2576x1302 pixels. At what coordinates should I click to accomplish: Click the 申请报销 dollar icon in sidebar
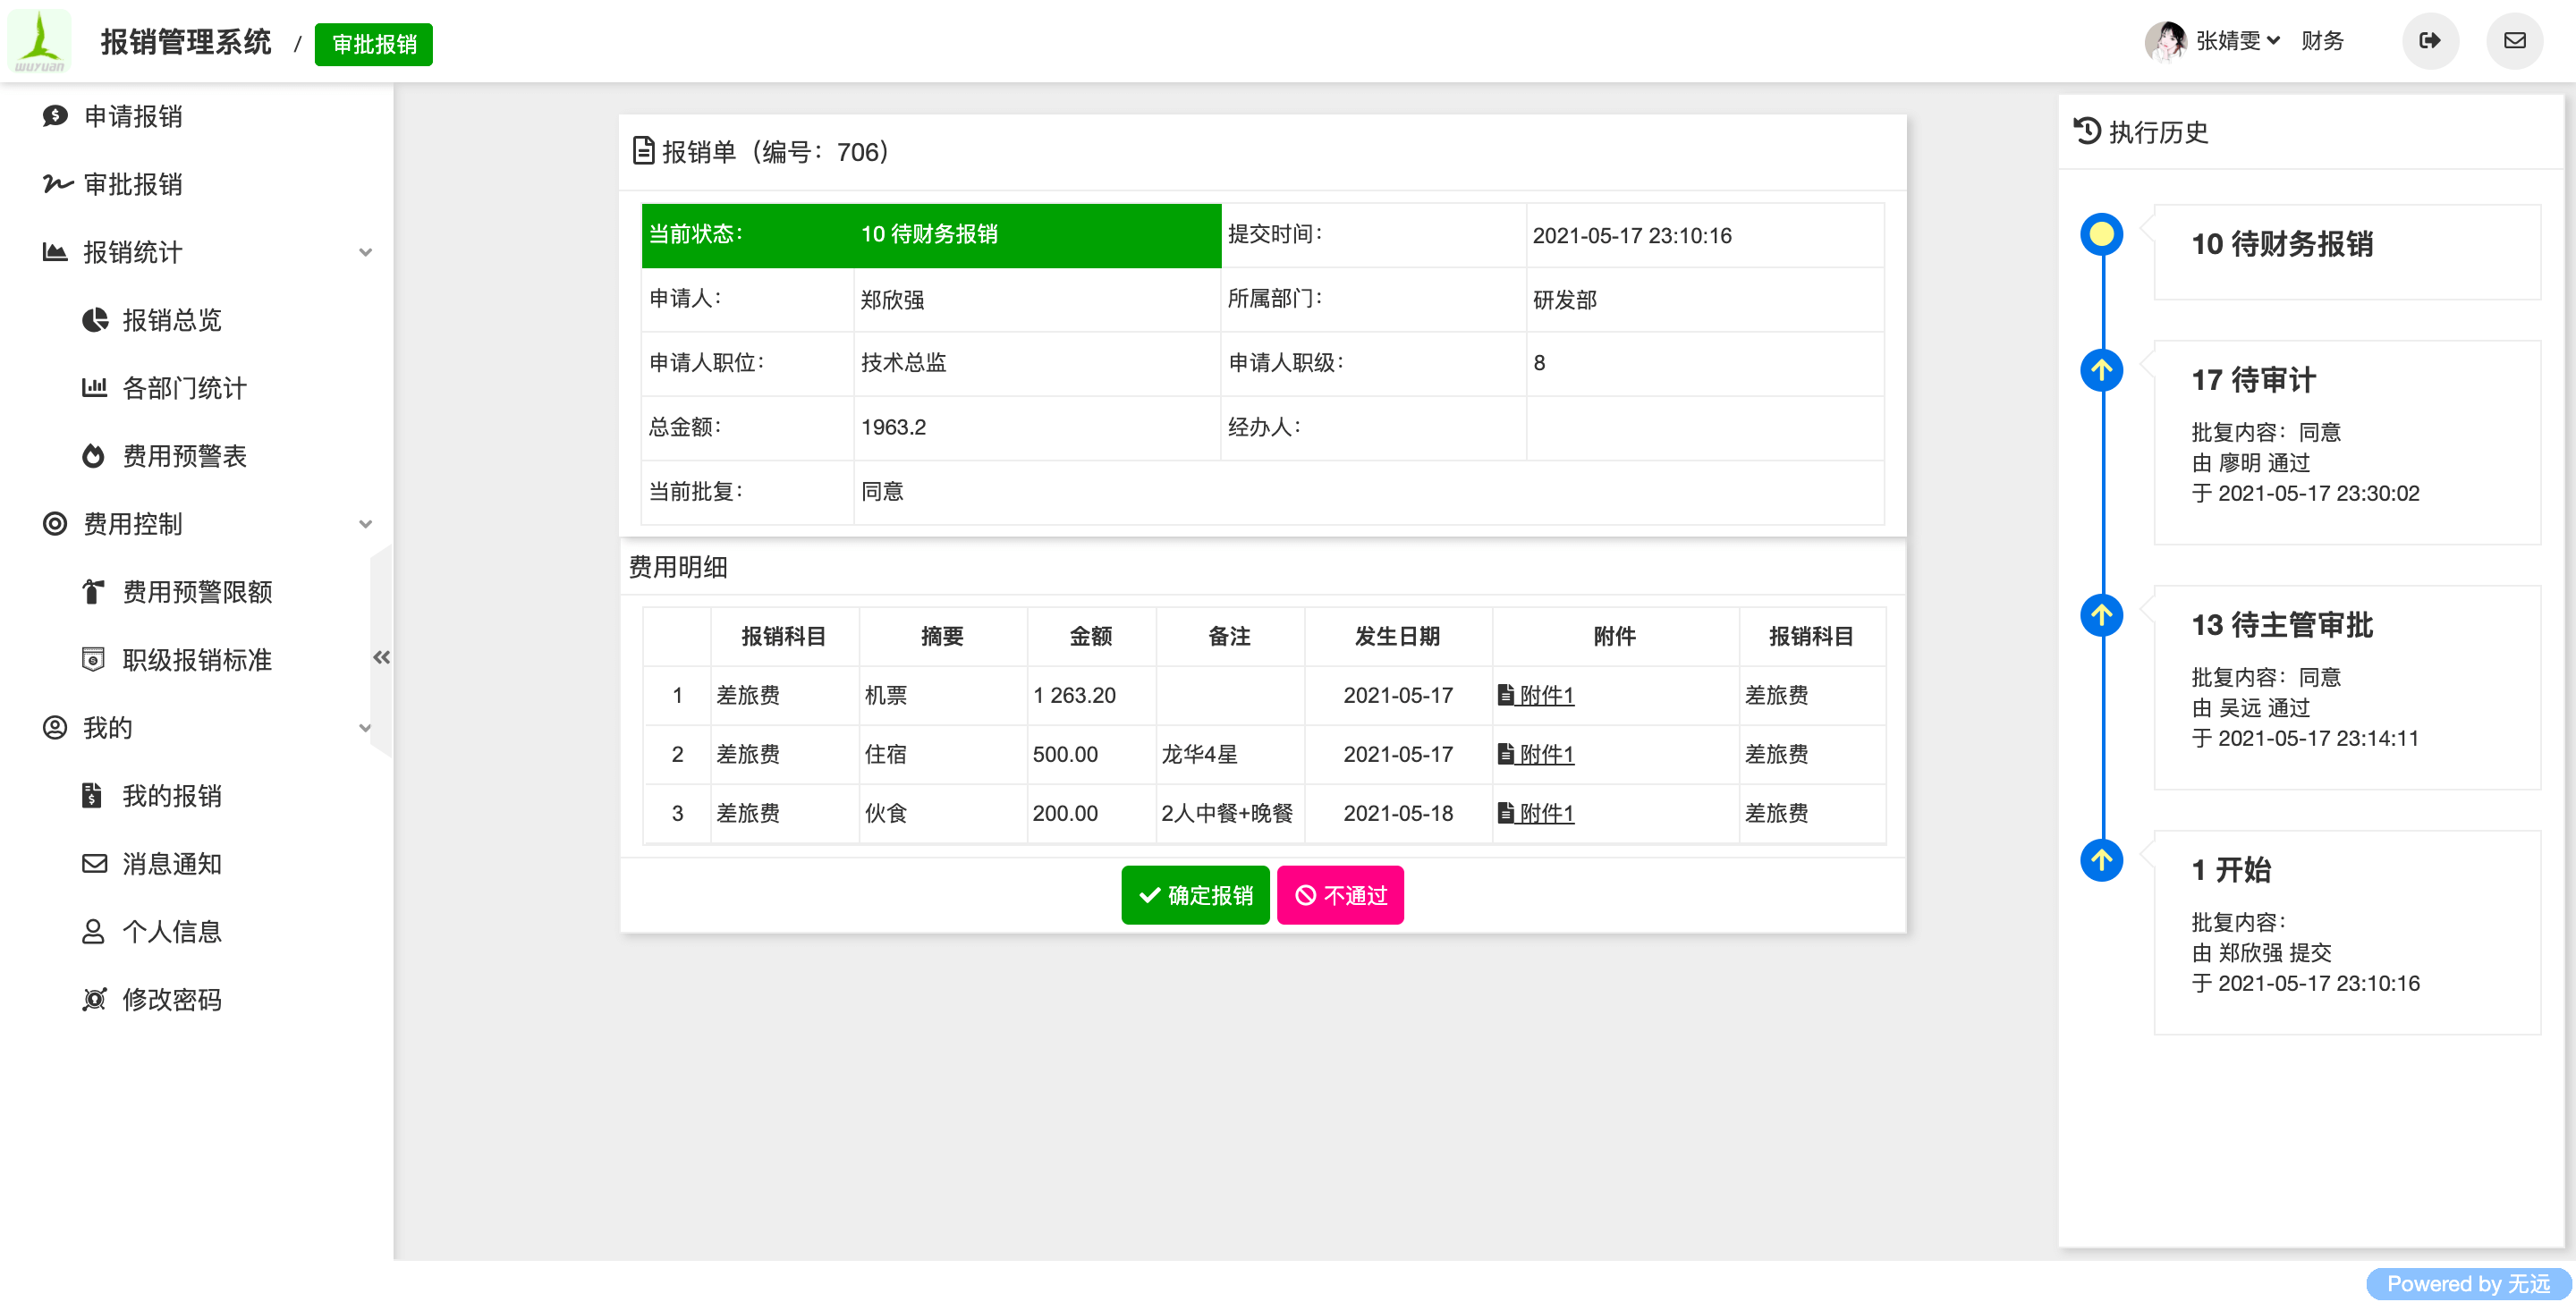click(x=55, y=116)
